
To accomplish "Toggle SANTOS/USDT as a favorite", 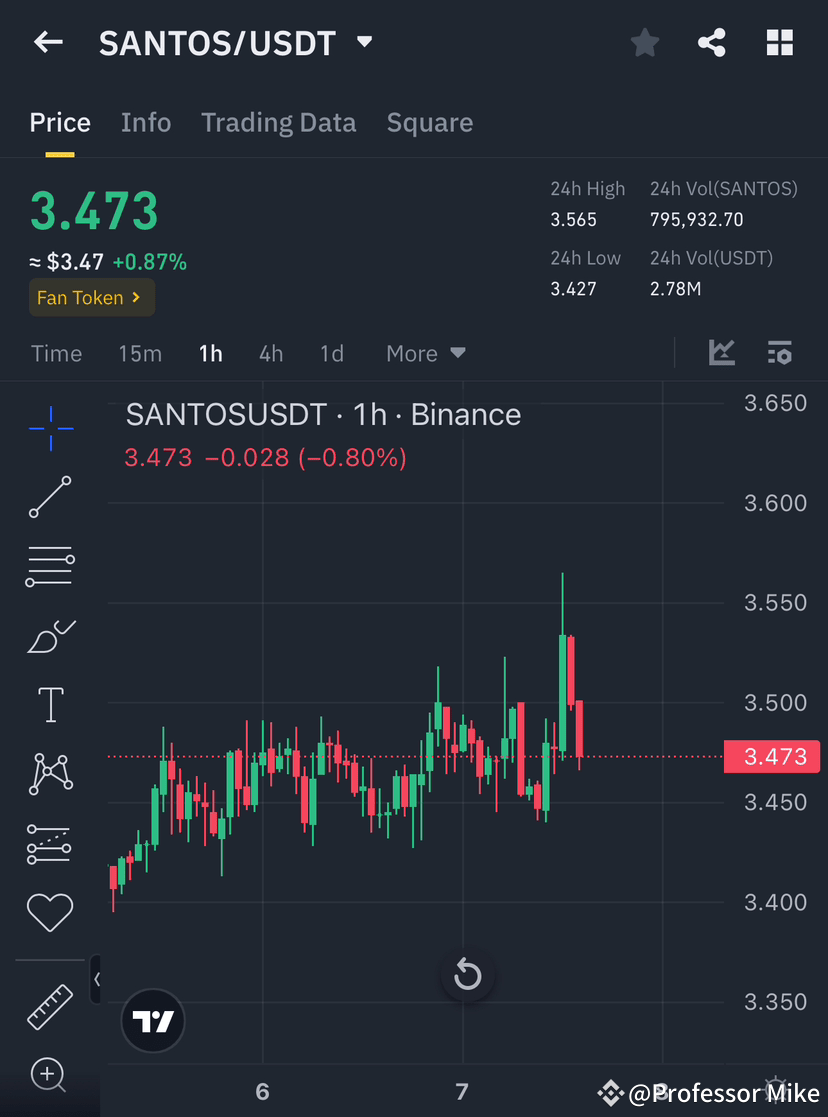I will pyautogui.click(x=644, y=42).
